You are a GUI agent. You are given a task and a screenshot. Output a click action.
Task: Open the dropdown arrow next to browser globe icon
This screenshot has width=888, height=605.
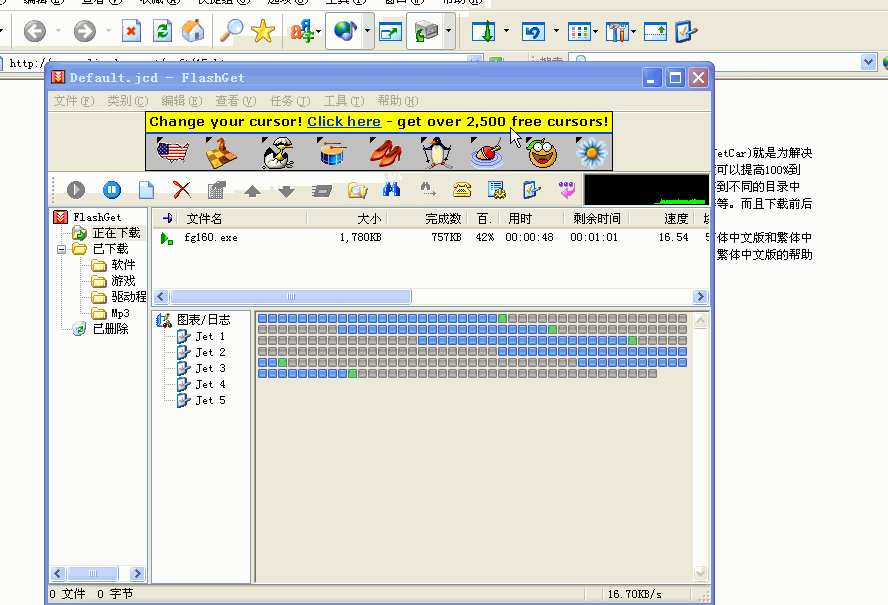pyautogui.click(x=367, y=31)
